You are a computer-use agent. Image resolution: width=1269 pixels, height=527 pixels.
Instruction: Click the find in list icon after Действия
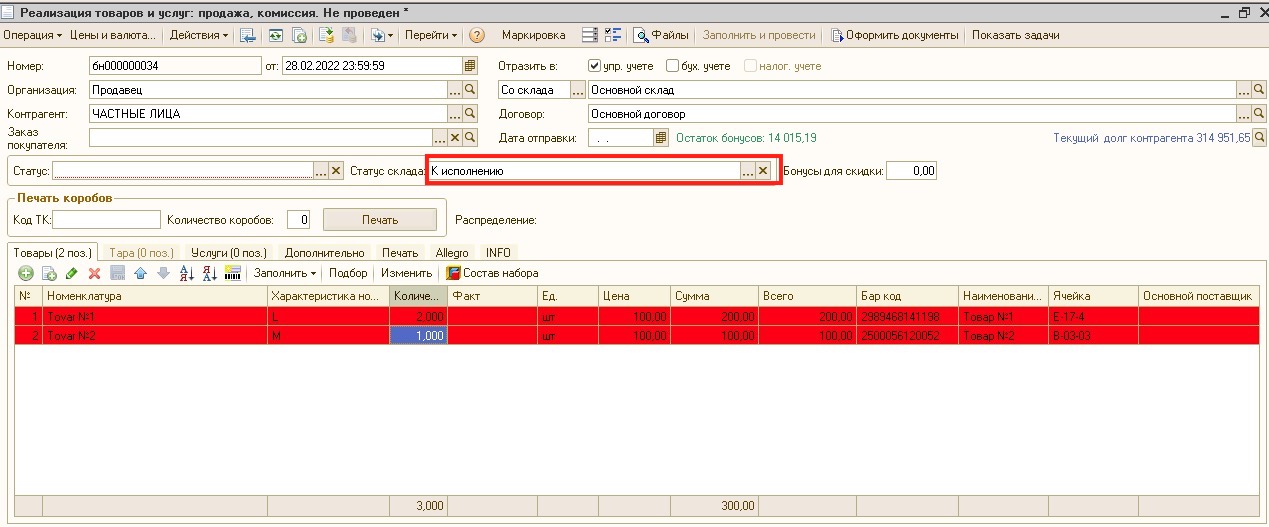coord(248,35)
